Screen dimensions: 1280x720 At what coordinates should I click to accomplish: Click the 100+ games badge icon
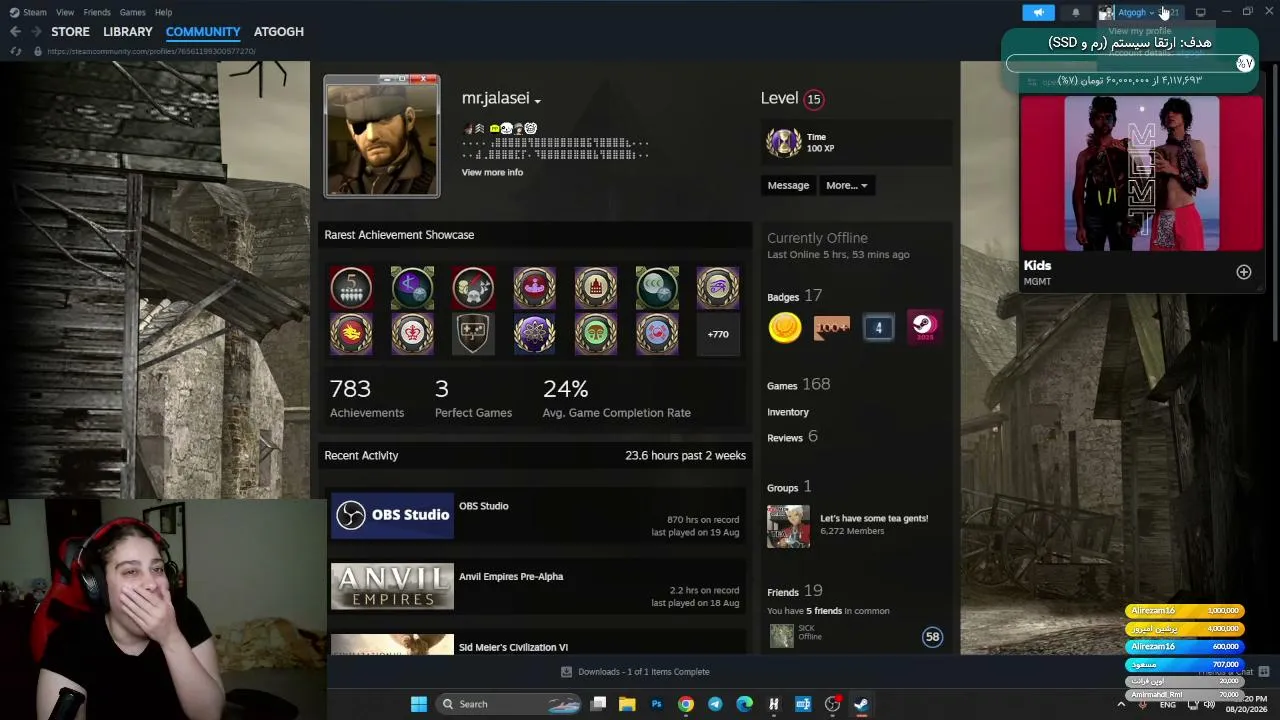(x=832, y=327)
